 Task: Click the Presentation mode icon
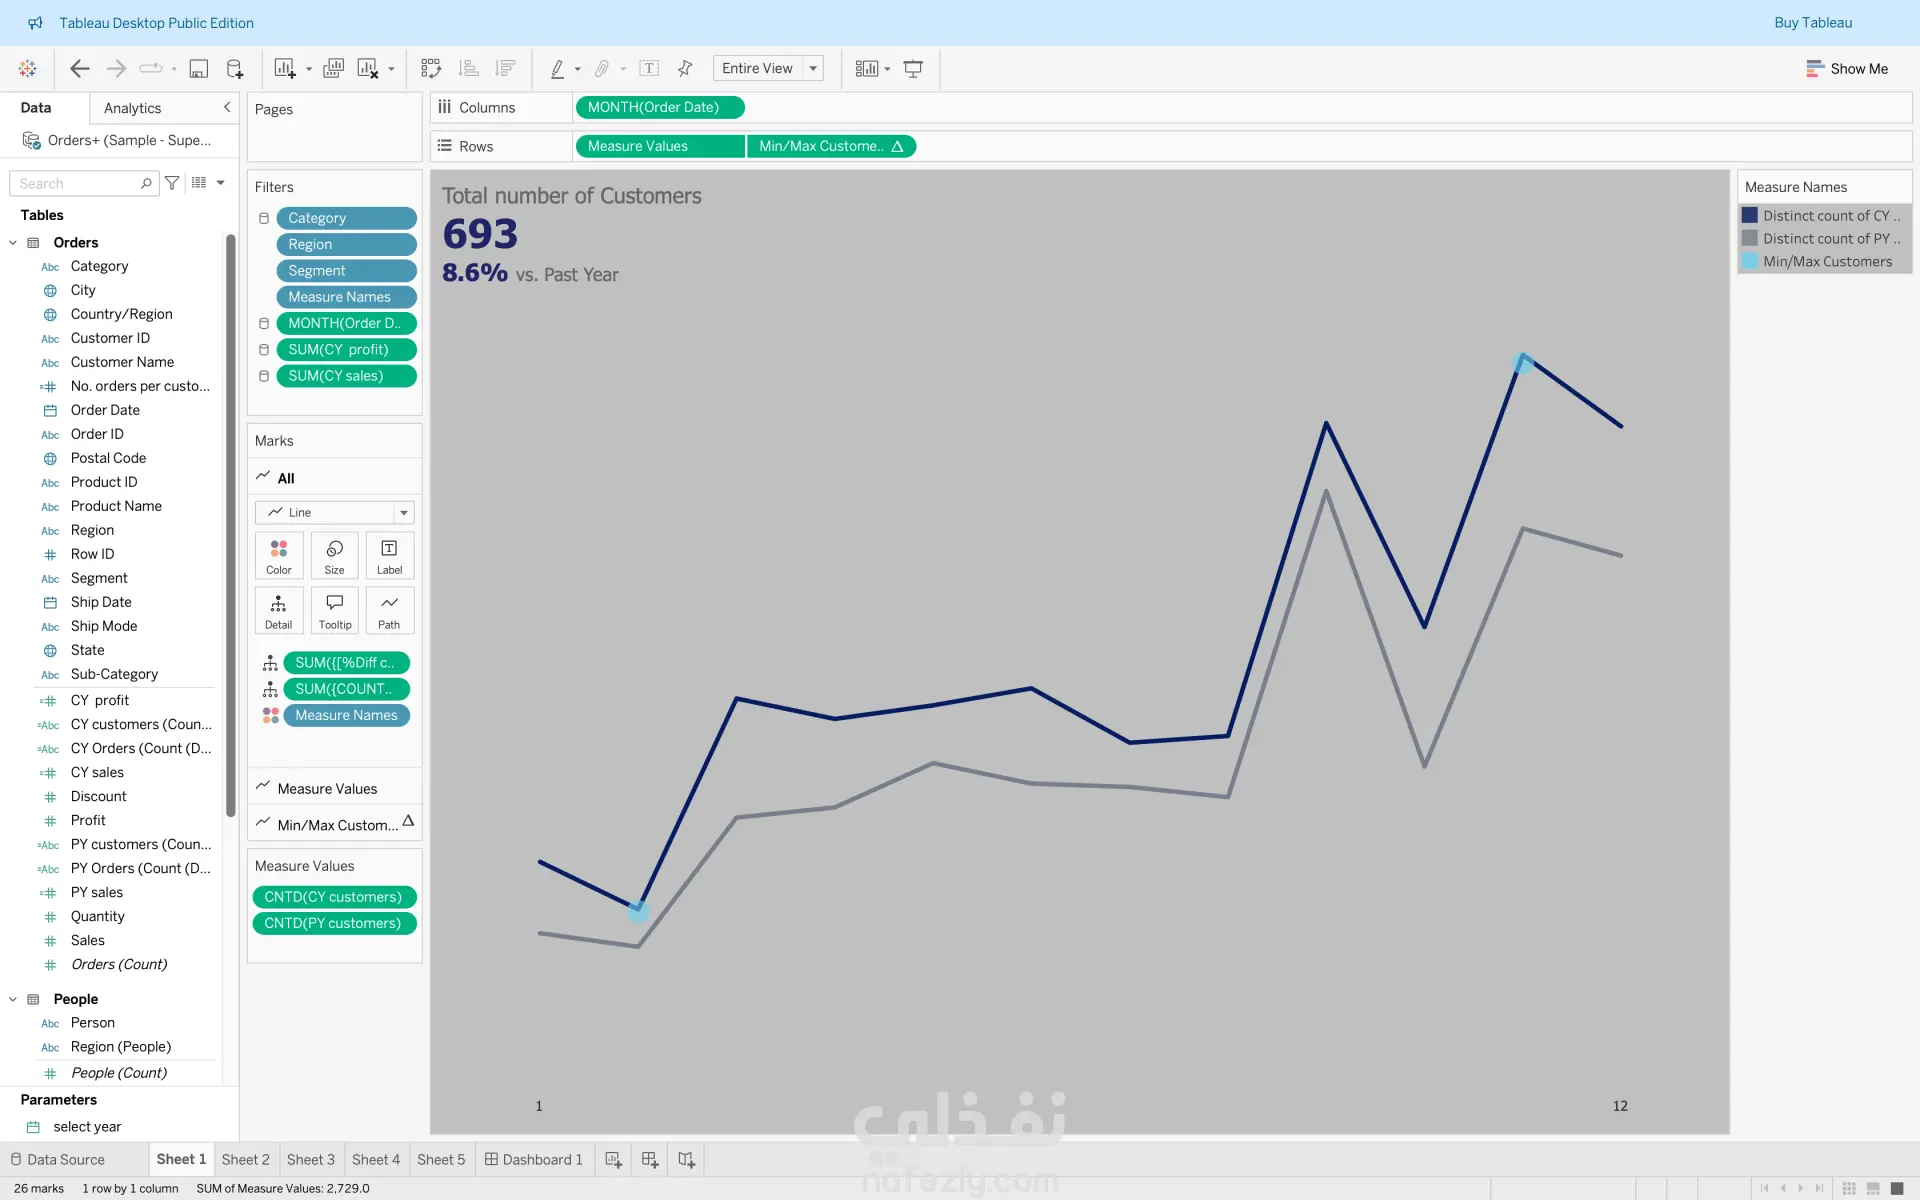pyautogui.click(x=913, y=68)
